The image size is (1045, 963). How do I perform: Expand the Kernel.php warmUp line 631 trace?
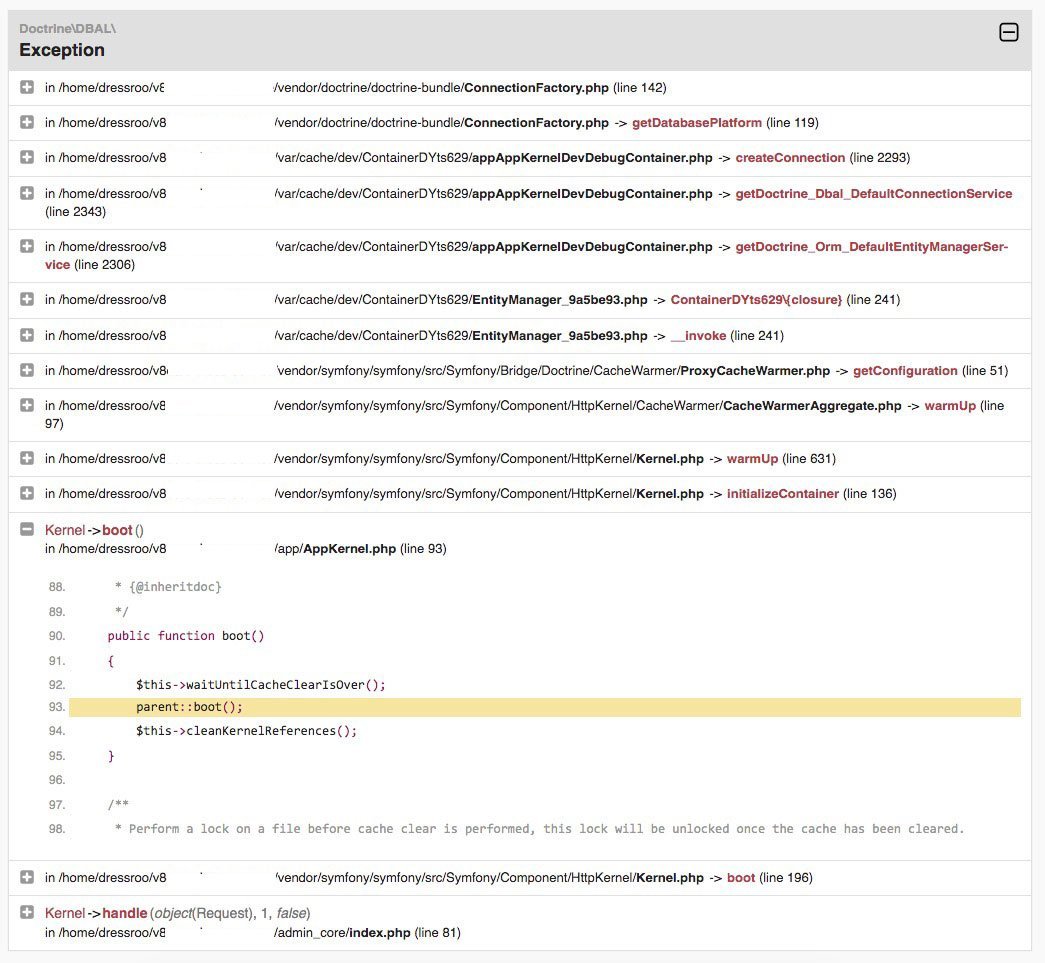point(27,459)
